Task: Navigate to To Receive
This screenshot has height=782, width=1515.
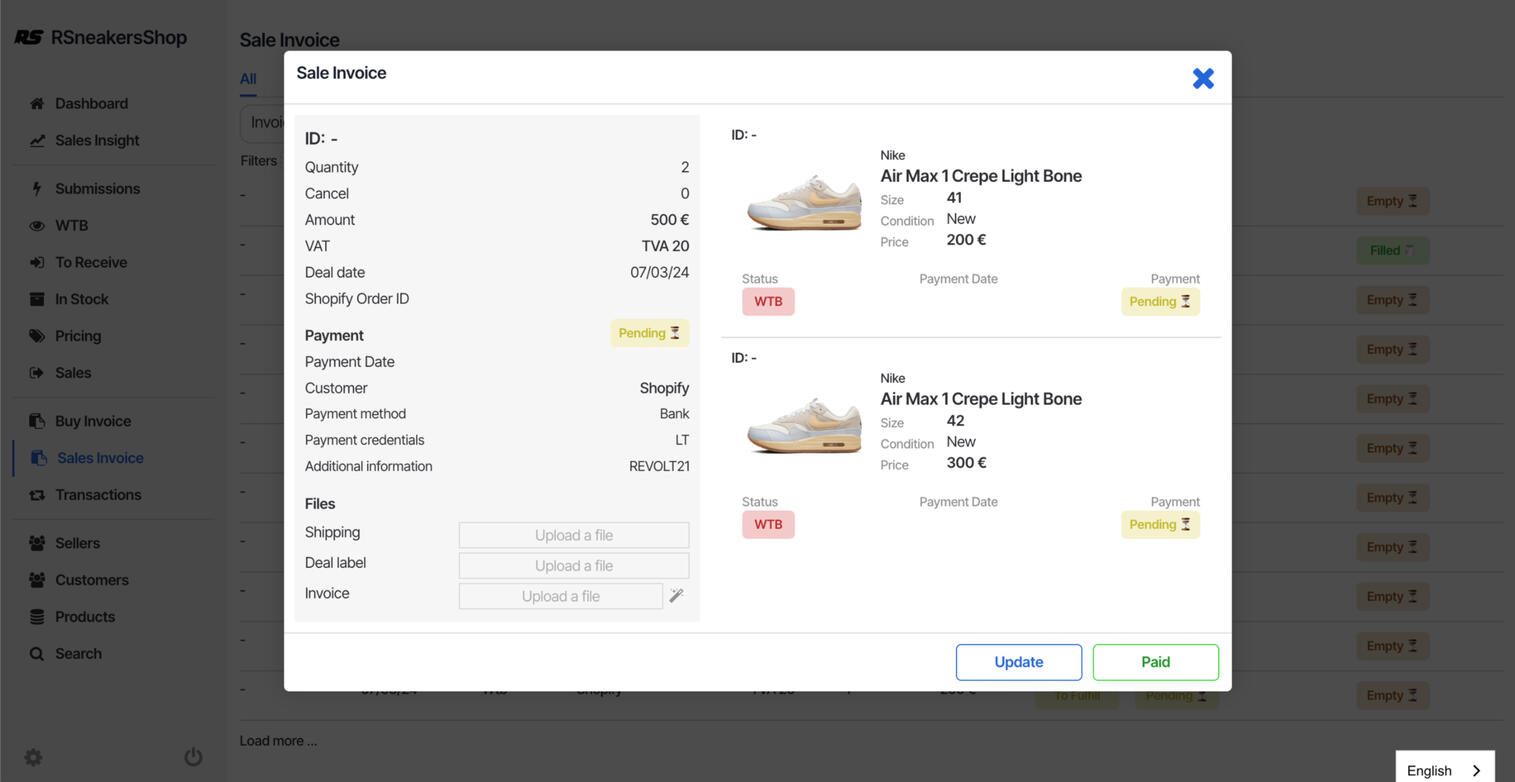Action: [91, 263]
